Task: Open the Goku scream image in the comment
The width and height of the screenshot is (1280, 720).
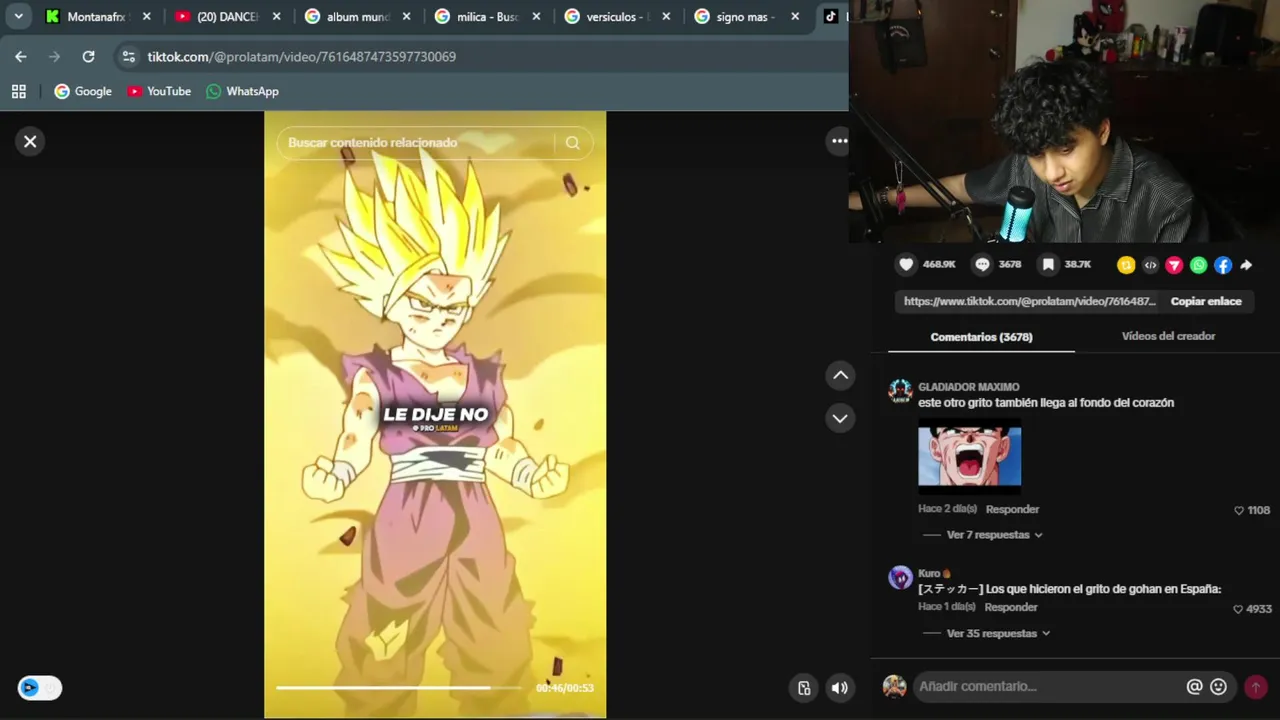Action: pos(969,456)
